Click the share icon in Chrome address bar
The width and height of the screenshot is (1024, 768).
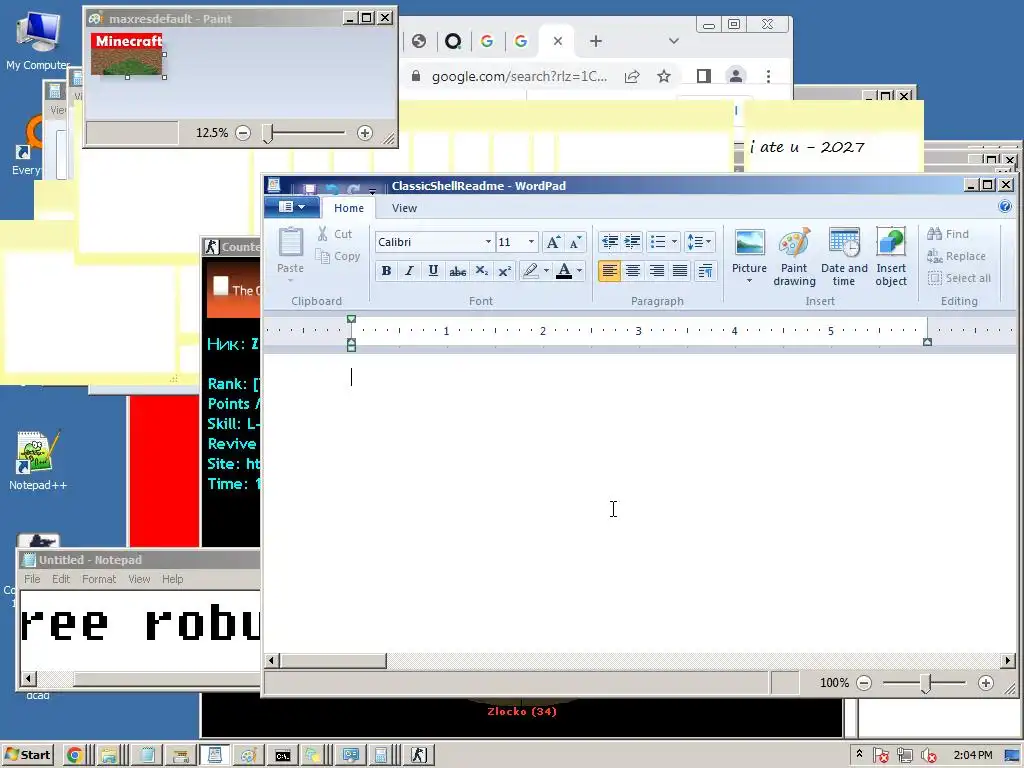click(632, 76)
